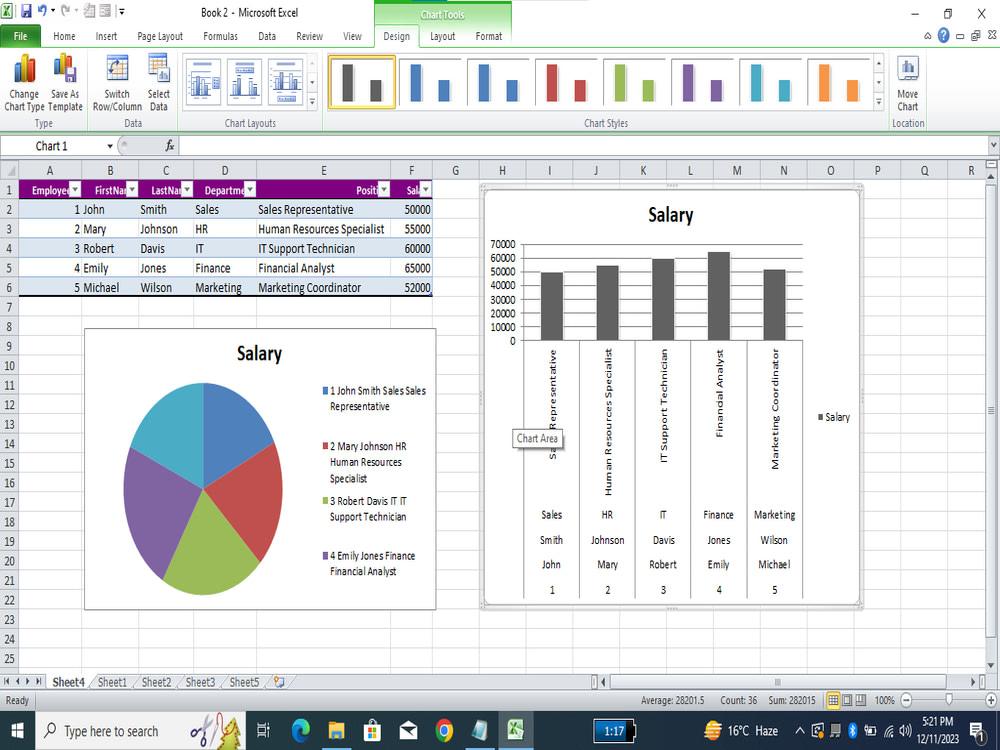Switch to the Layout tab under Chart Tools
The image size is (1000, 750).
(442, 36)
